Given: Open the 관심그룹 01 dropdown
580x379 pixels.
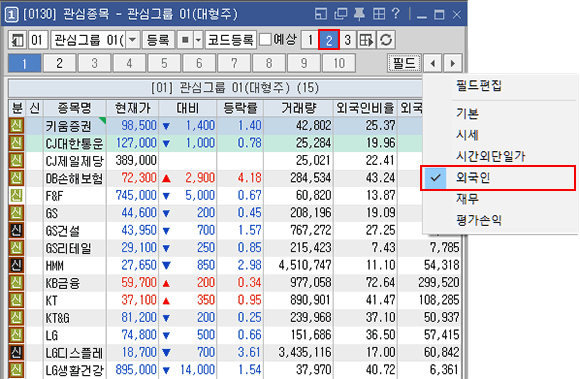Looking at the screenshot, I should pyautogui.click(x=133, y=40).
